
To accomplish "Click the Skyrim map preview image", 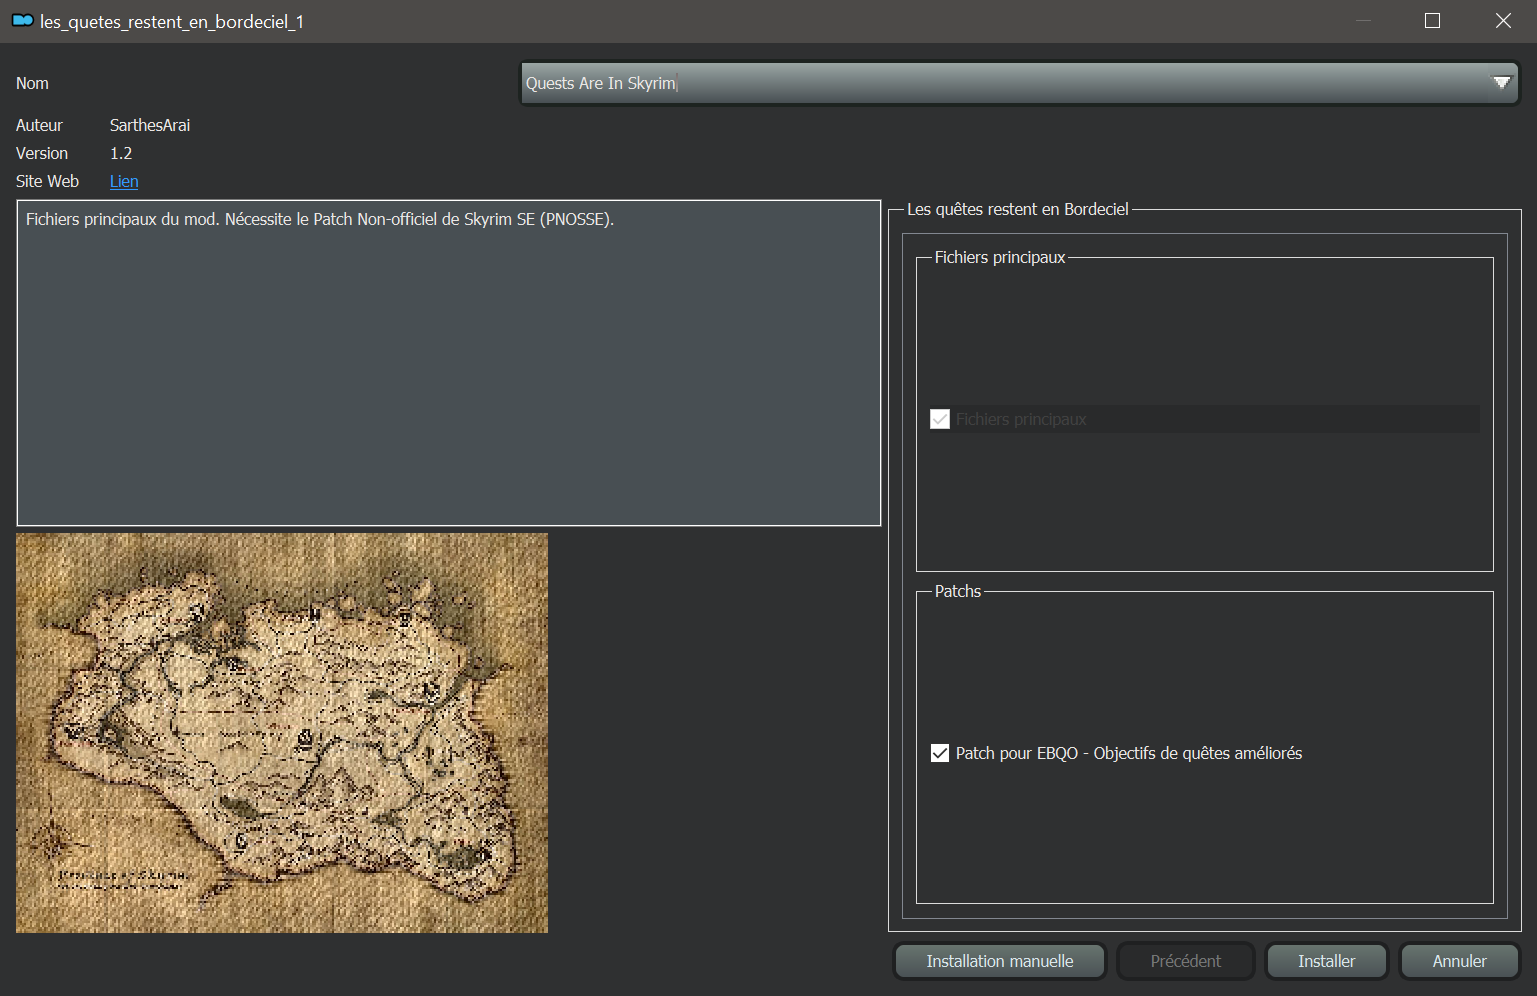I will pyautogui.click(x=282, y=733).
